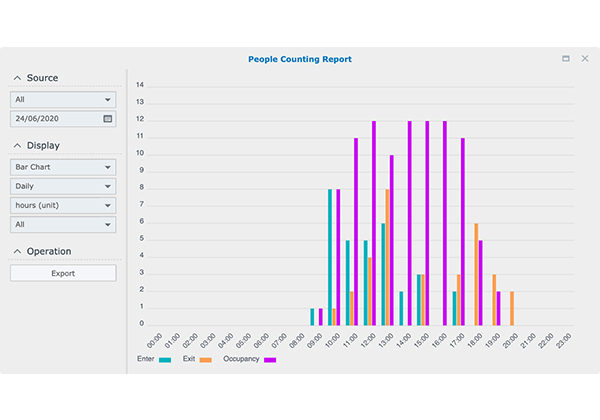The image size is (600, 420).
Task: Open the calendar icon in date field
Action: 108,119
